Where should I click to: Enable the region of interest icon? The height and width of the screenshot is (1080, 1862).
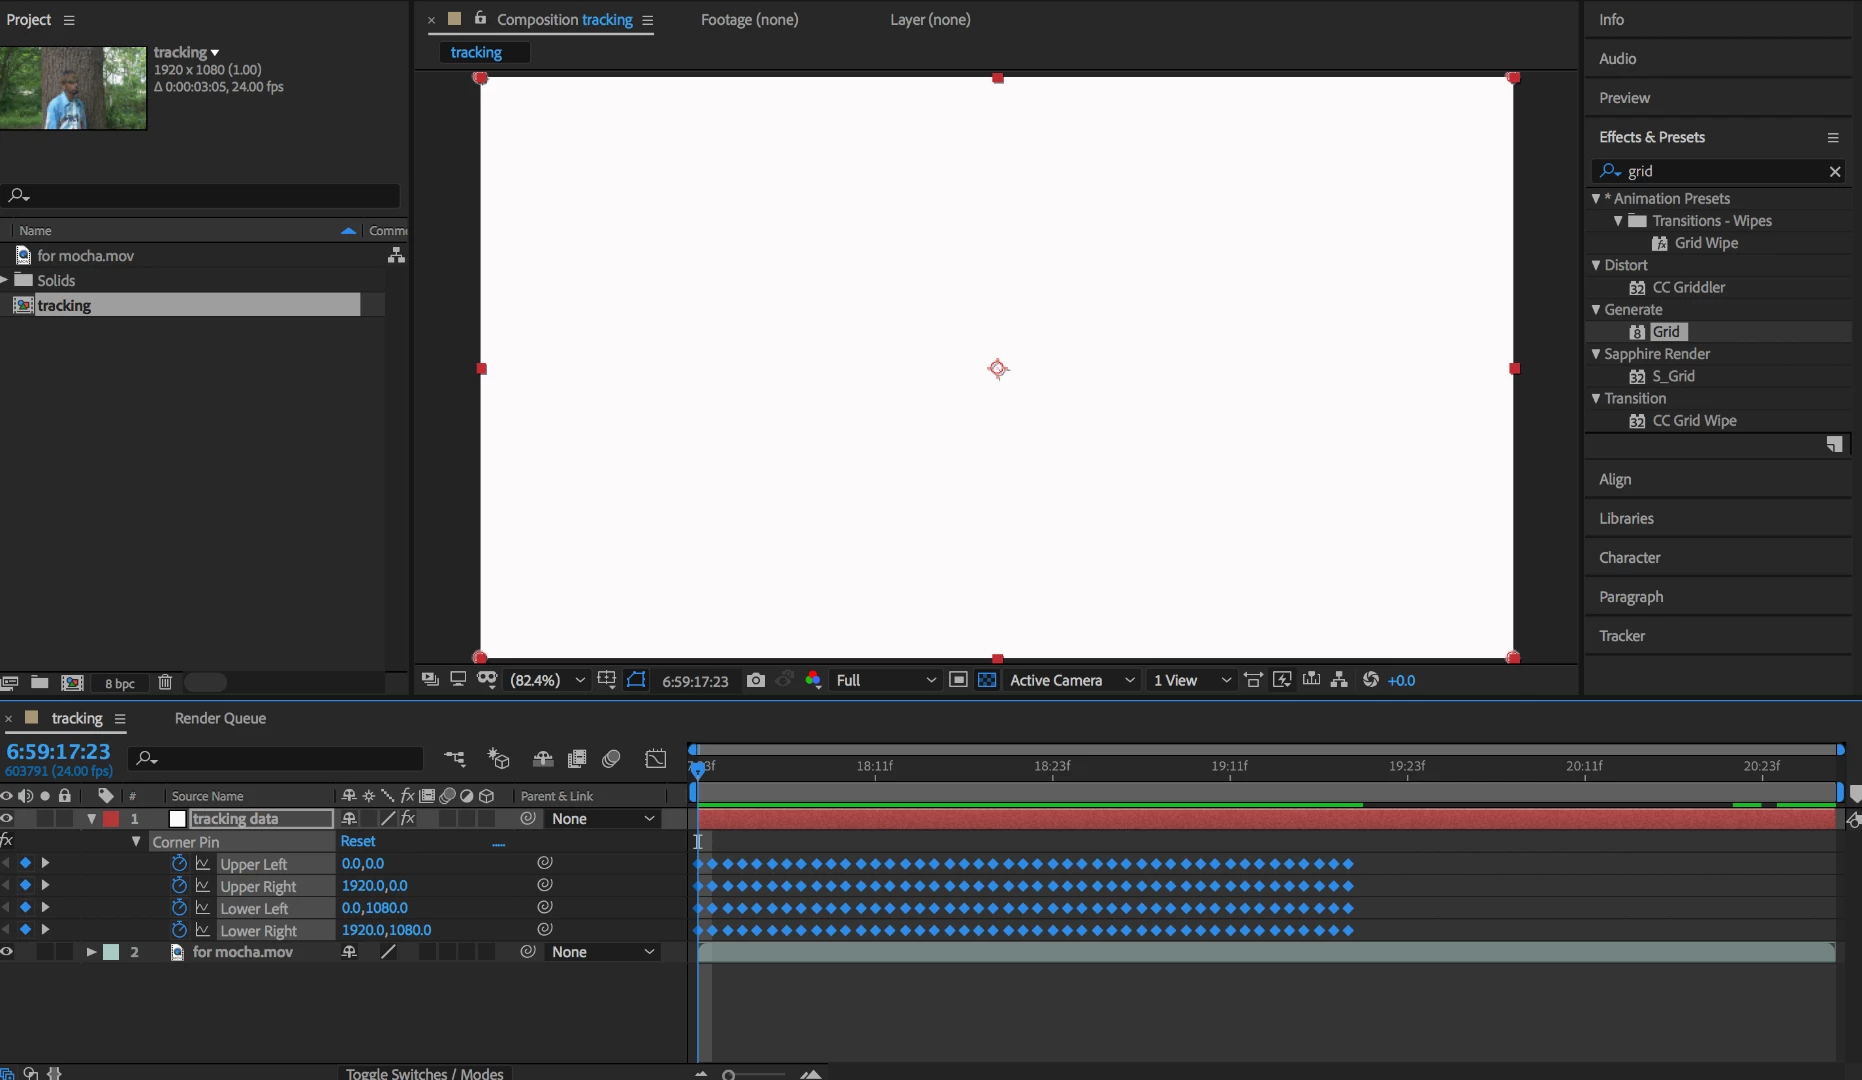[958, 680]
